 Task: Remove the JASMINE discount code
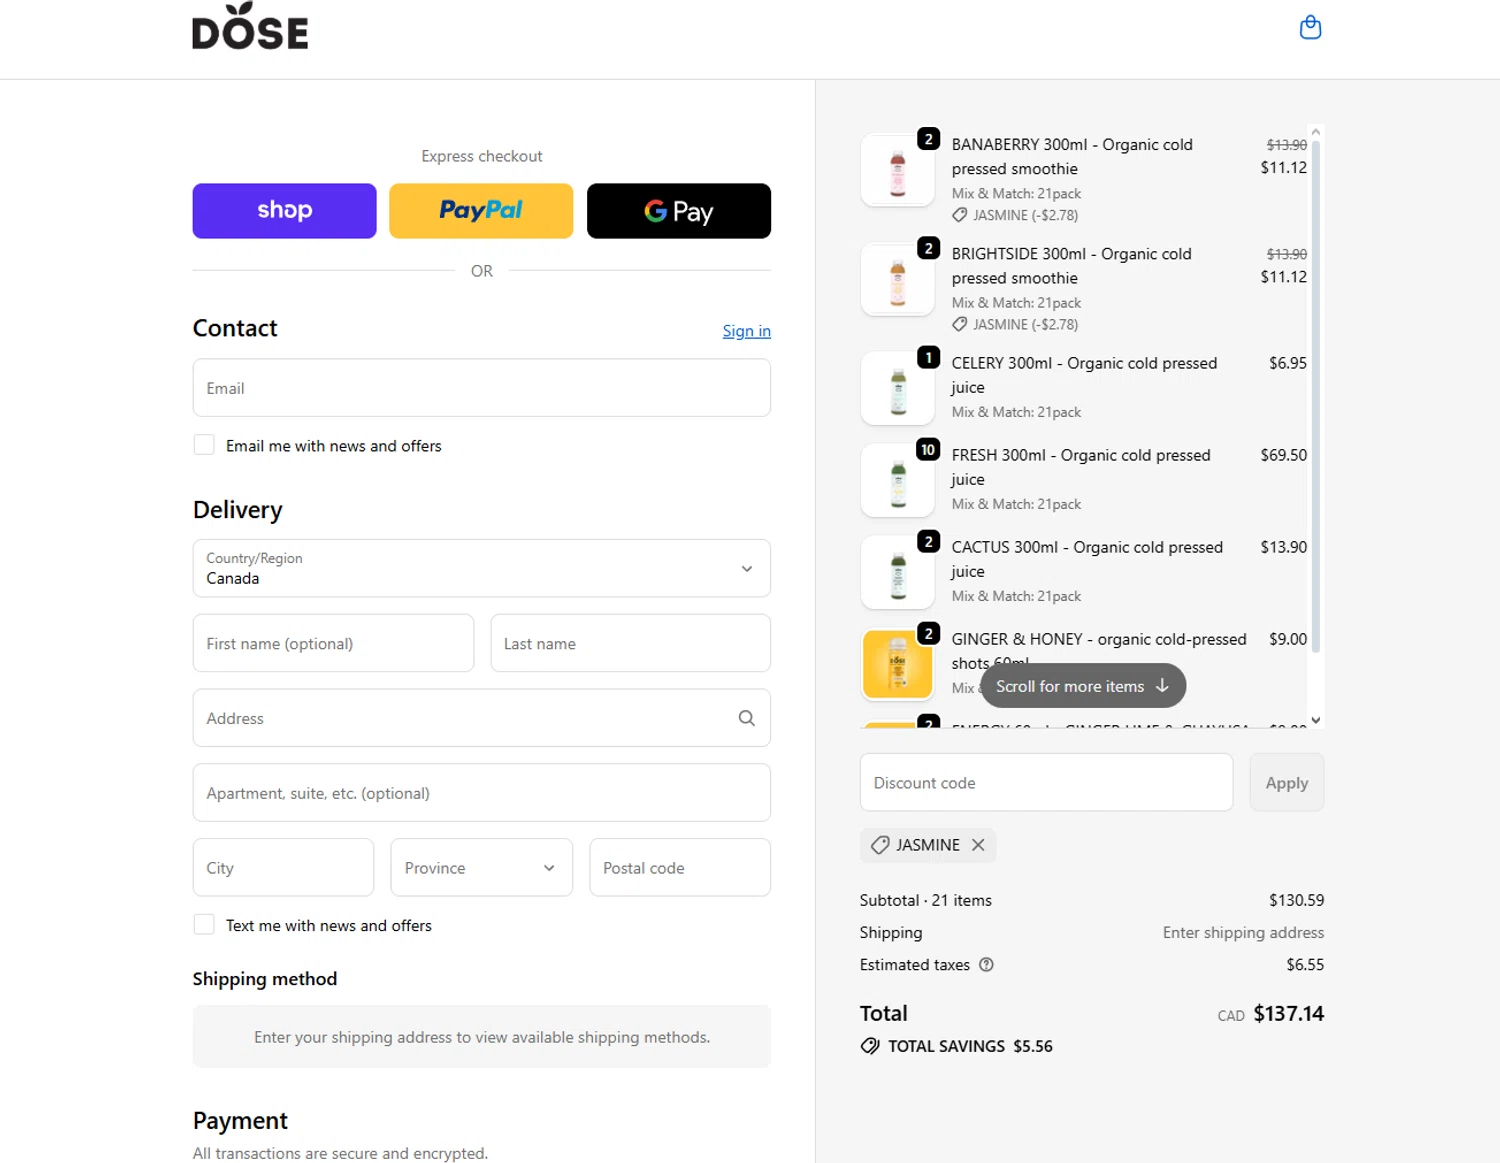(978, 845)
